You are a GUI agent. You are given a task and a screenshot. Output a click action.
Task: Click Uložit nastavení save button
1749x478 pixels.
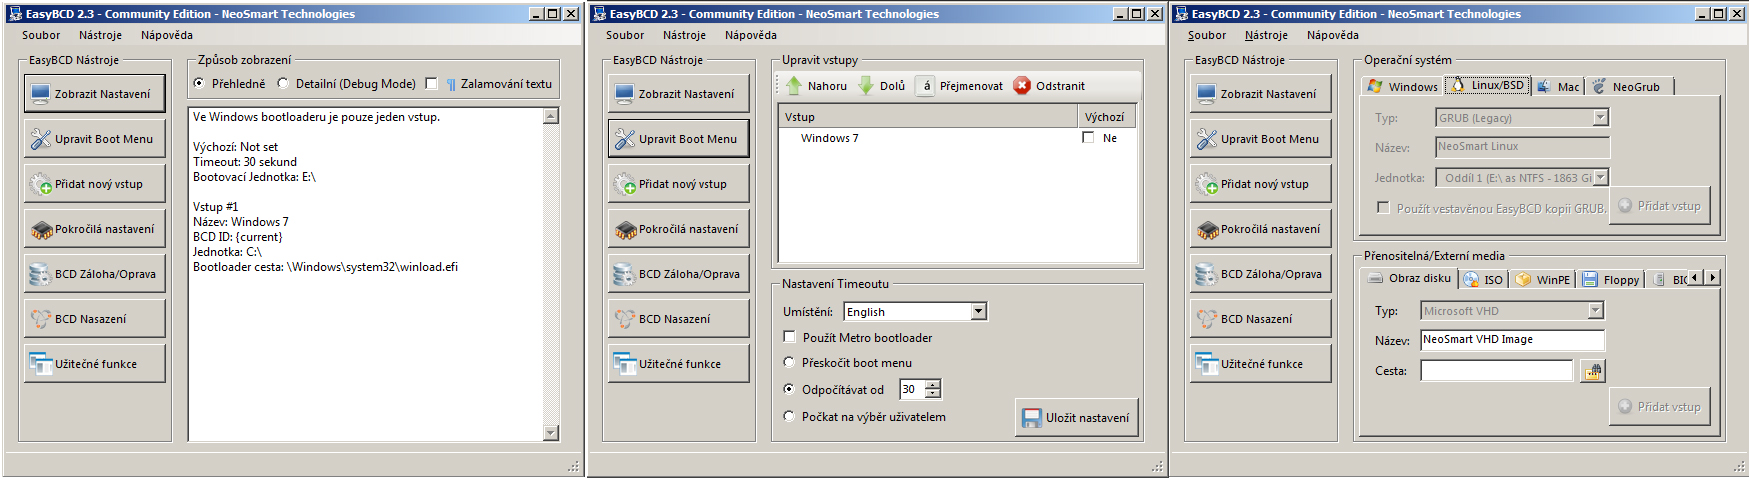click(1077, 418)
